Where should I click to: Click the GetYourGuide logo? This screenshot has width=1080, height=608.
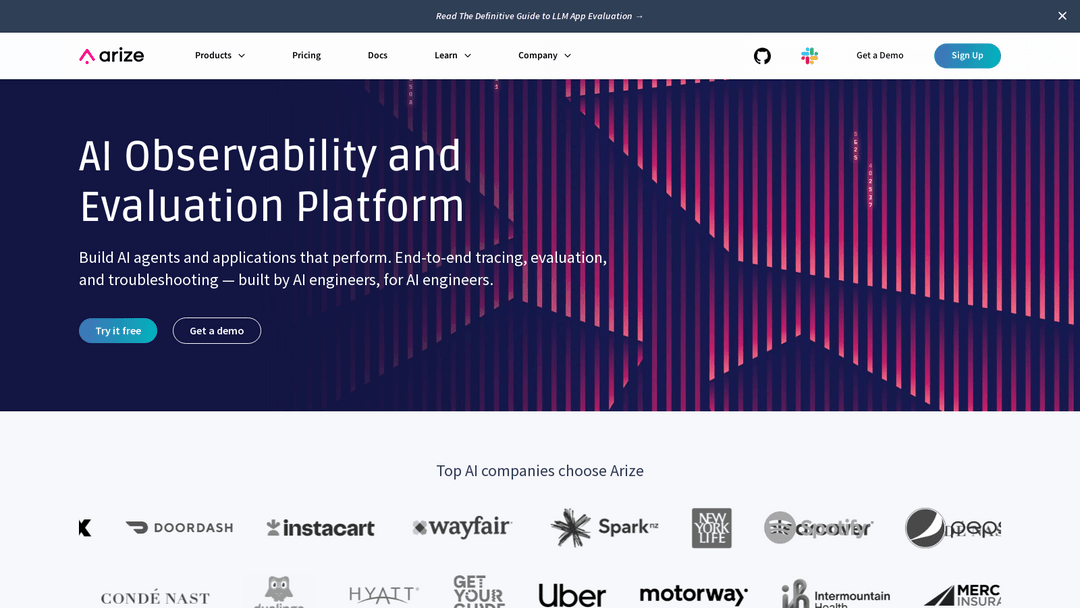[x=479, y=591]
